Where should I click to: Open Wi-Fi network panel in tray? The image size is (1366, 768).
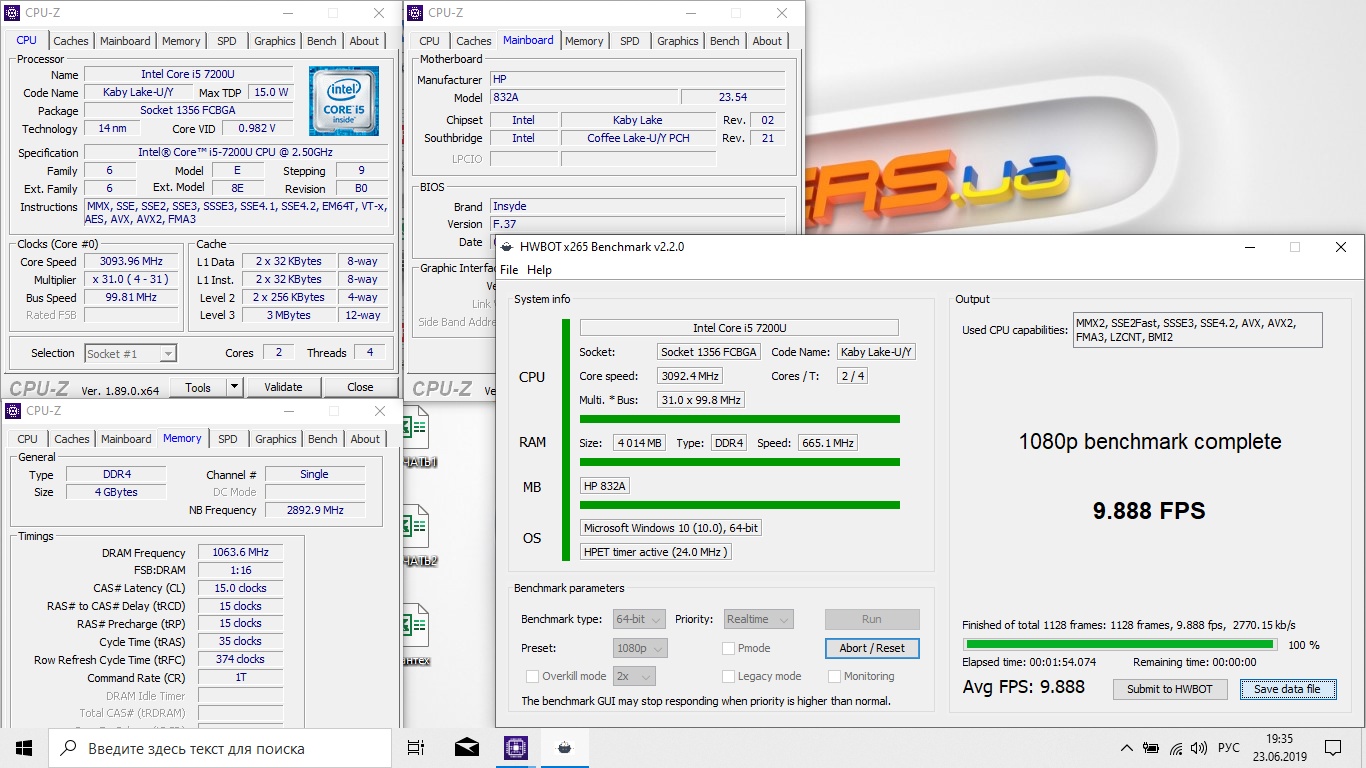click(x=1176, y=748)
